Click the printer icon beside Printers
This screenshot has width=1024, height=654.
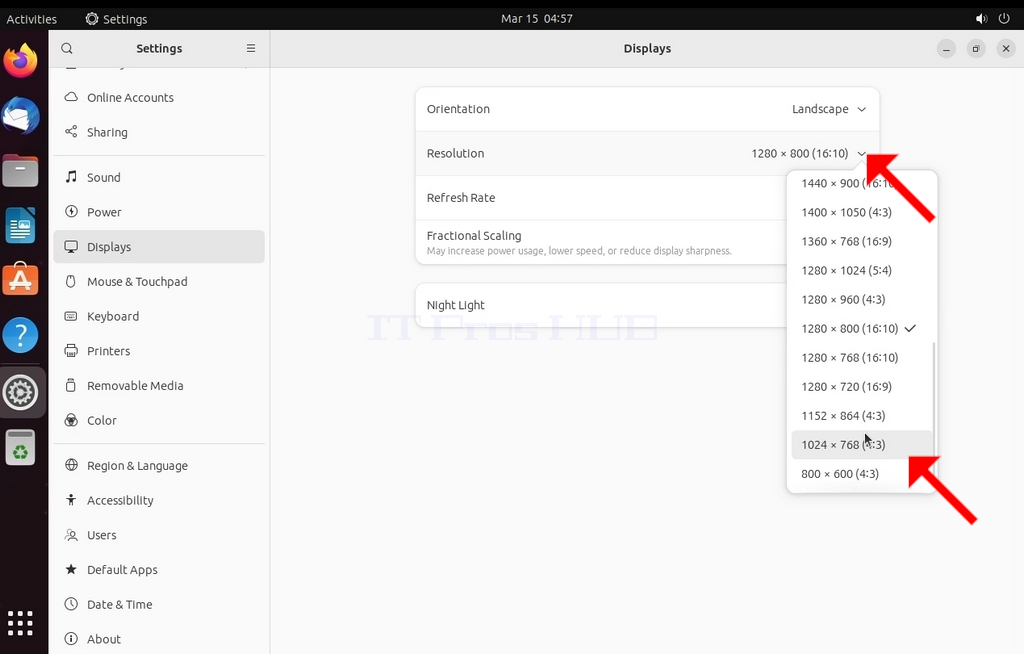(71, 351)
